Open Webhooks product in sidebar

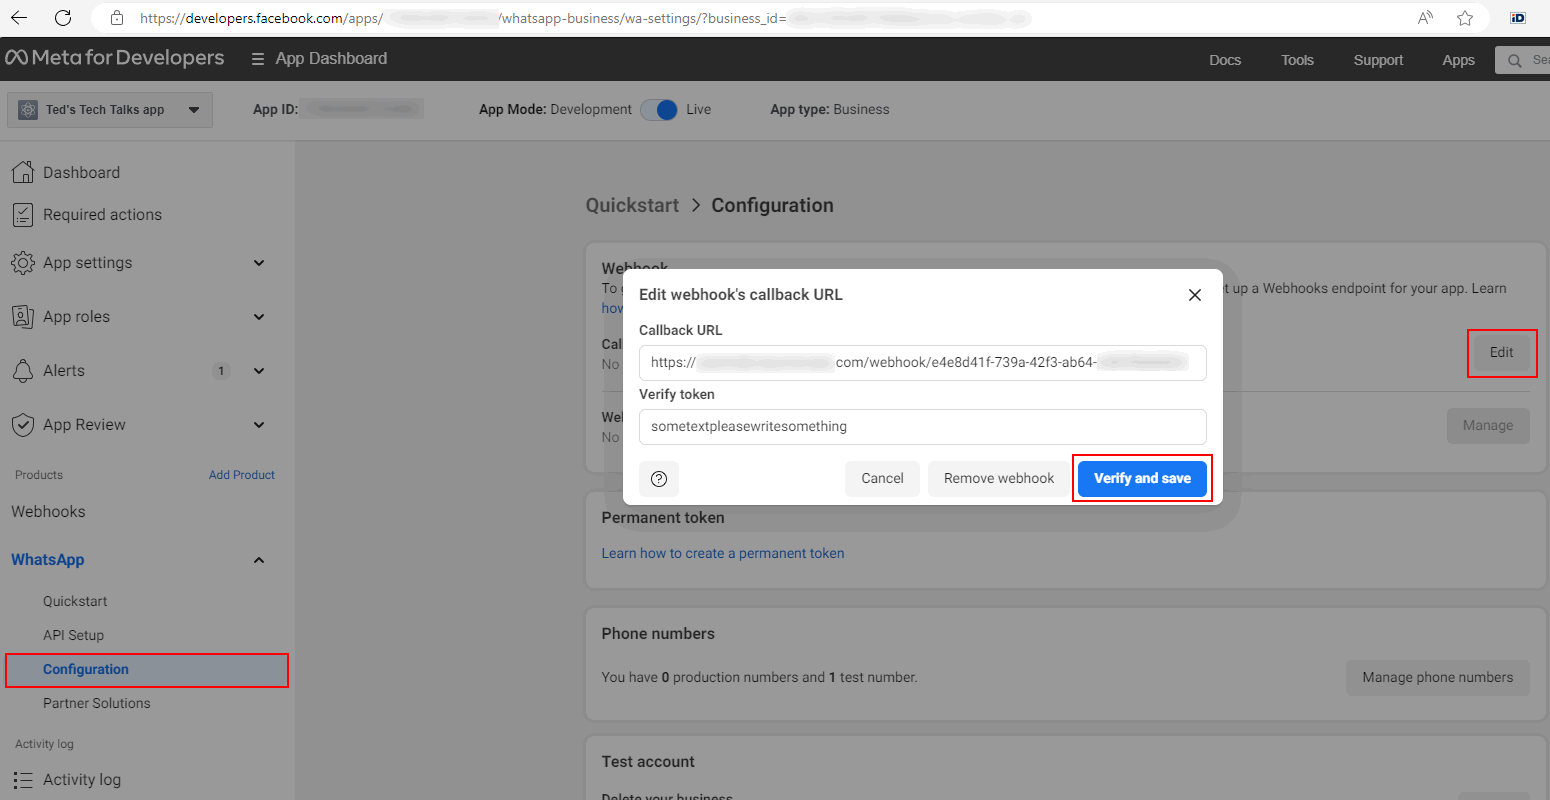coord(48,511)
